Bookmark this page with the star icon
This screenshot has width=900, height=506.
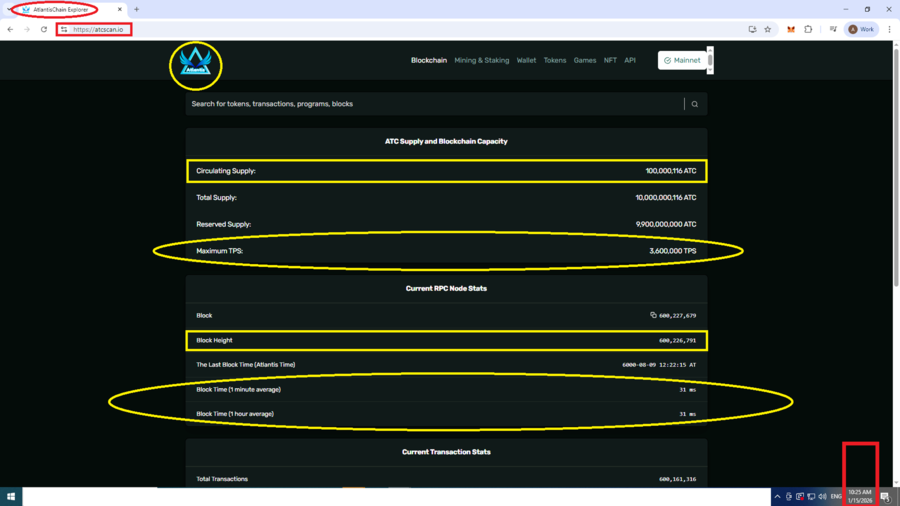click(768, 29)
